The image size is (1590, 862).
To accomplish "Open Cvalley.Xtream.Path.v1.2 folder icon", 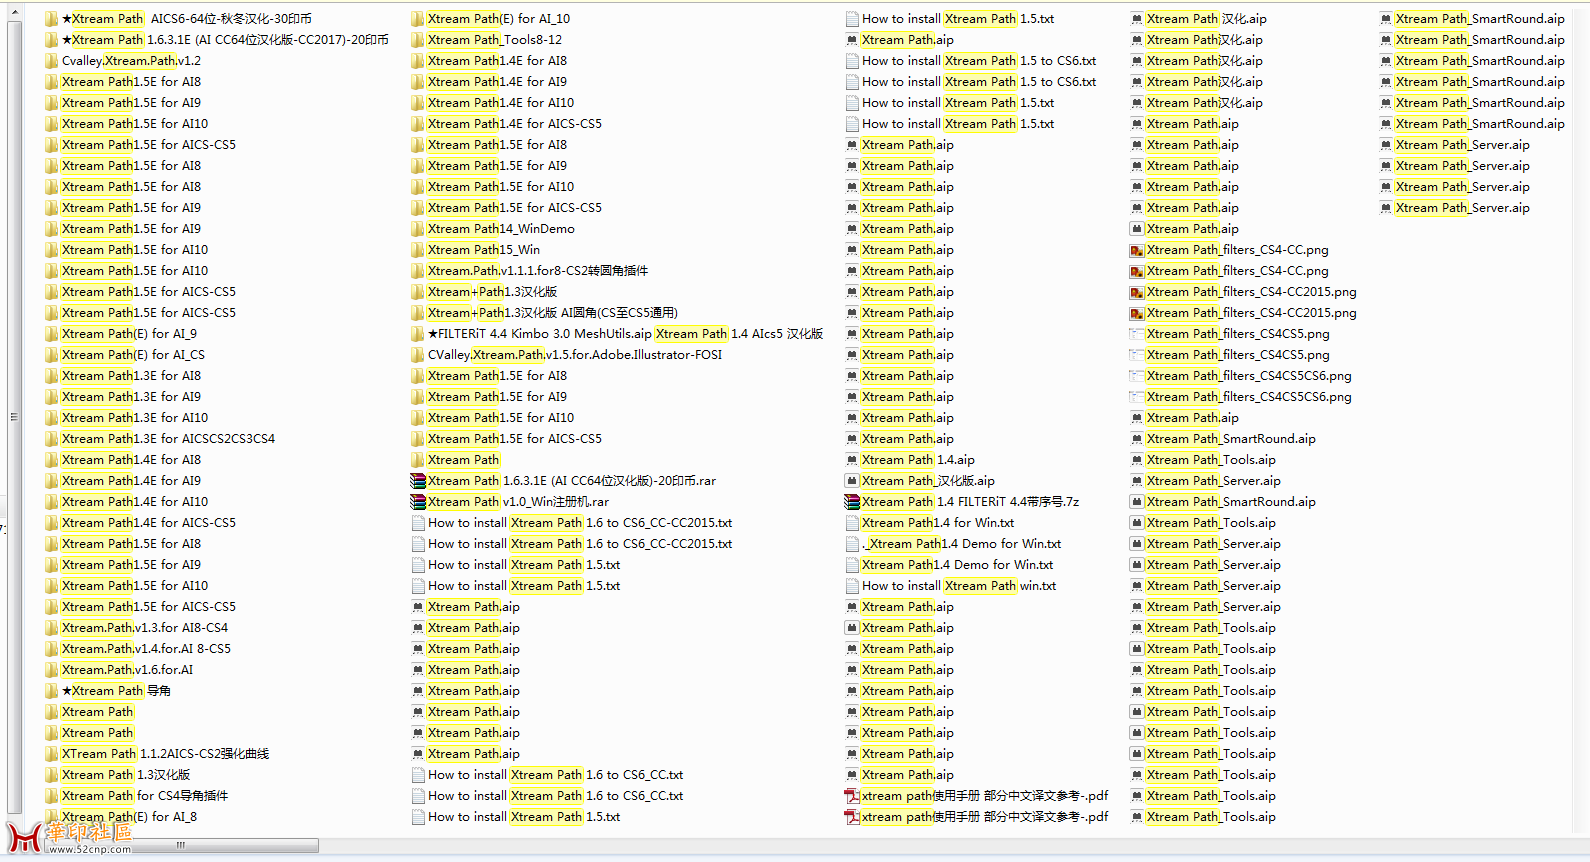I will tap(52, 61).
